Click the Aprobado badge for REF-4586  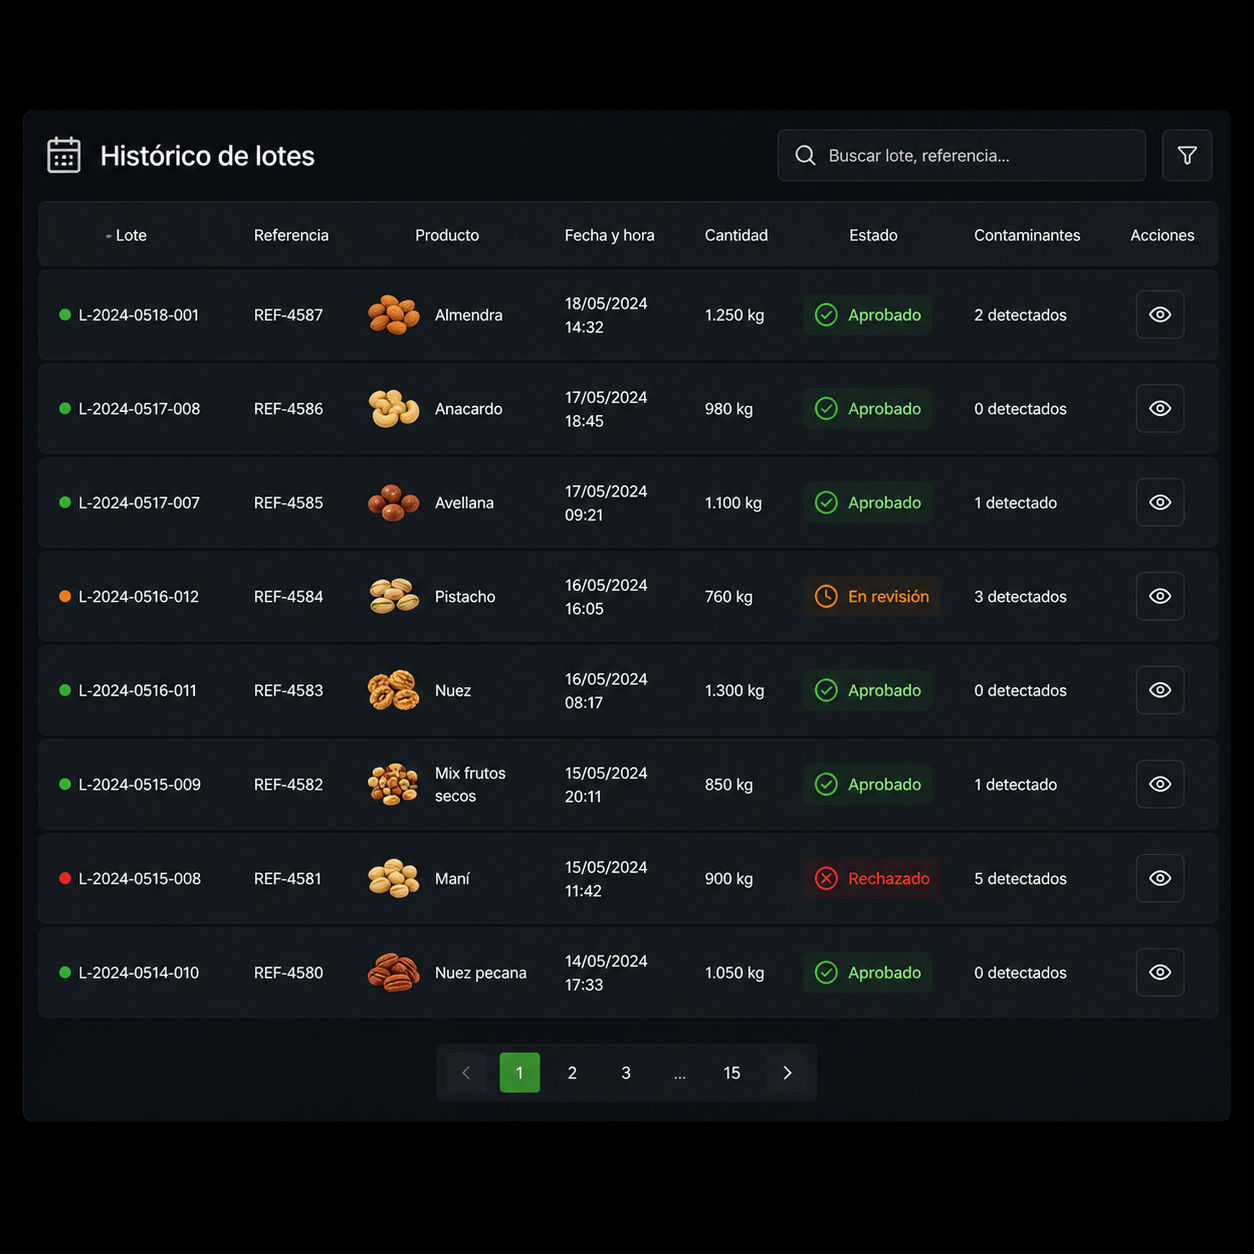pos(868,409)
